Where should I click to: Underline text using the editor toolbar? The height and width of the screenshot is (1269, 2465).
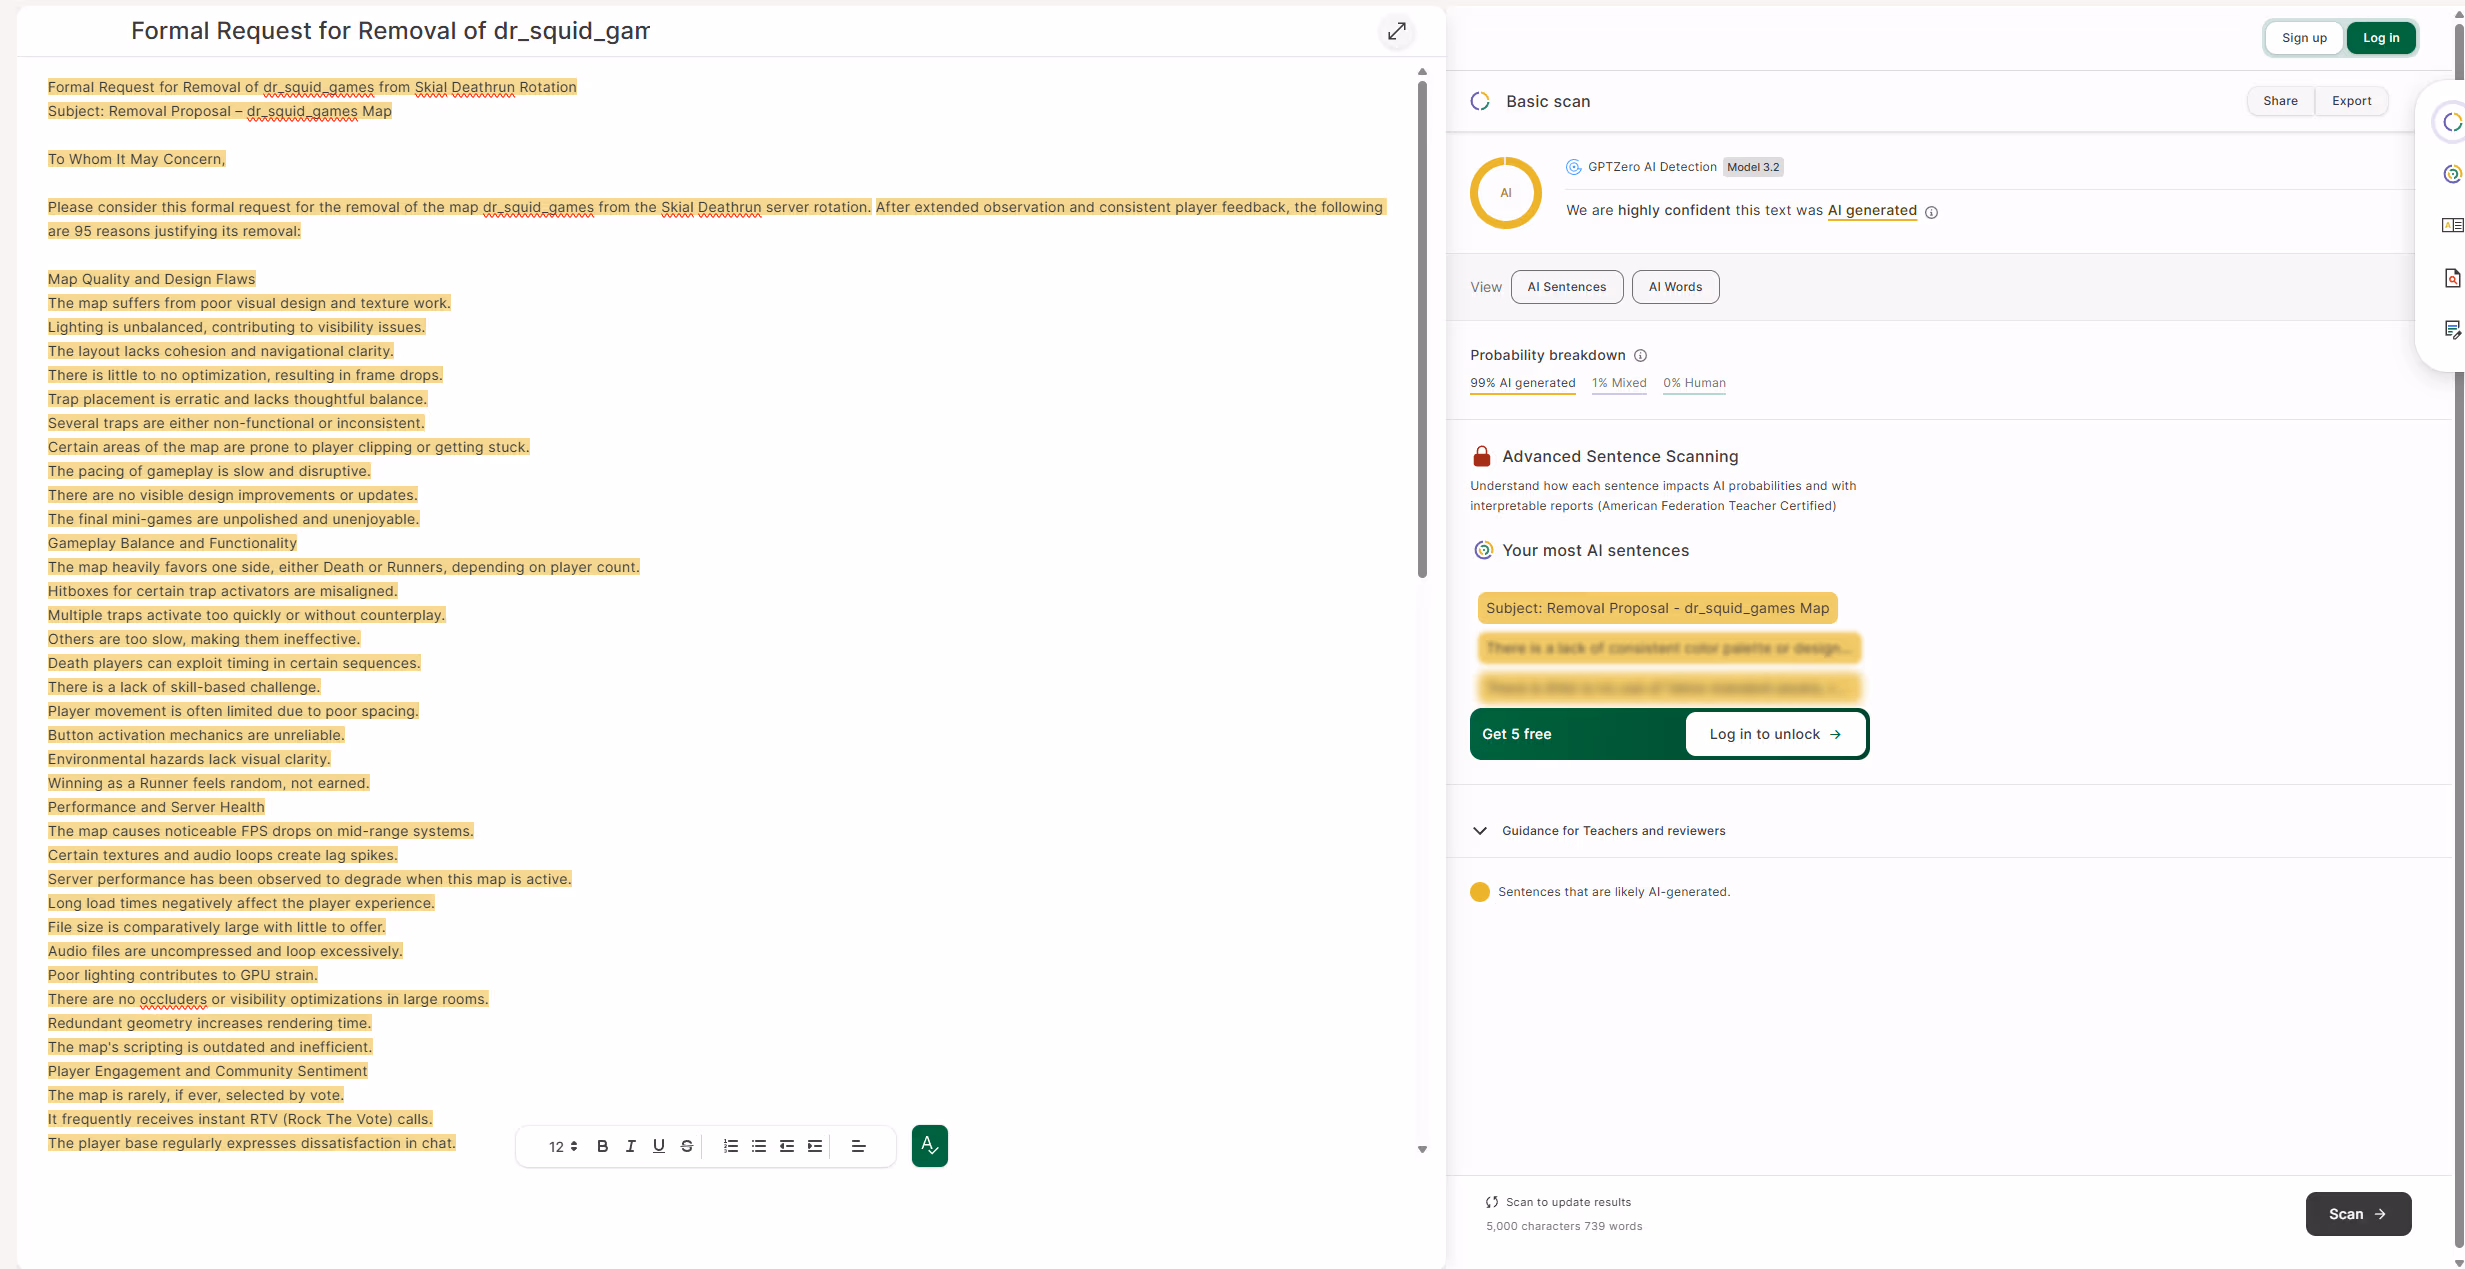(658, 1146)
